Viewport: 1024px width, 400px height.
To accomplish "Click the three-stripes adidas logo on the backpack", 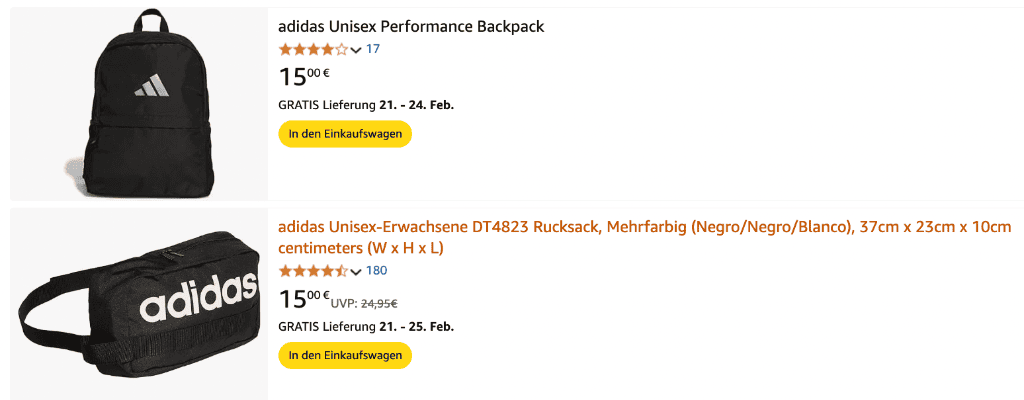I will (x=152, y=86).
